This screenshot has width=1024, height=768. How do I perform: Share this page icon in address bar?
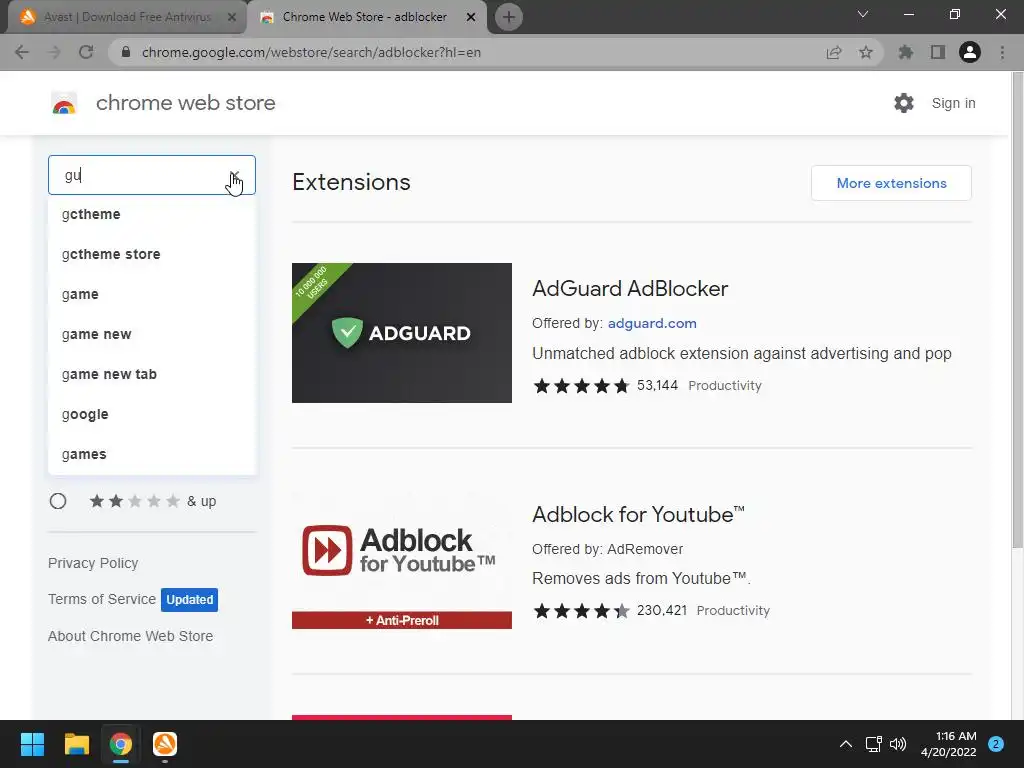pyautogui.click(x=834, y=52)
